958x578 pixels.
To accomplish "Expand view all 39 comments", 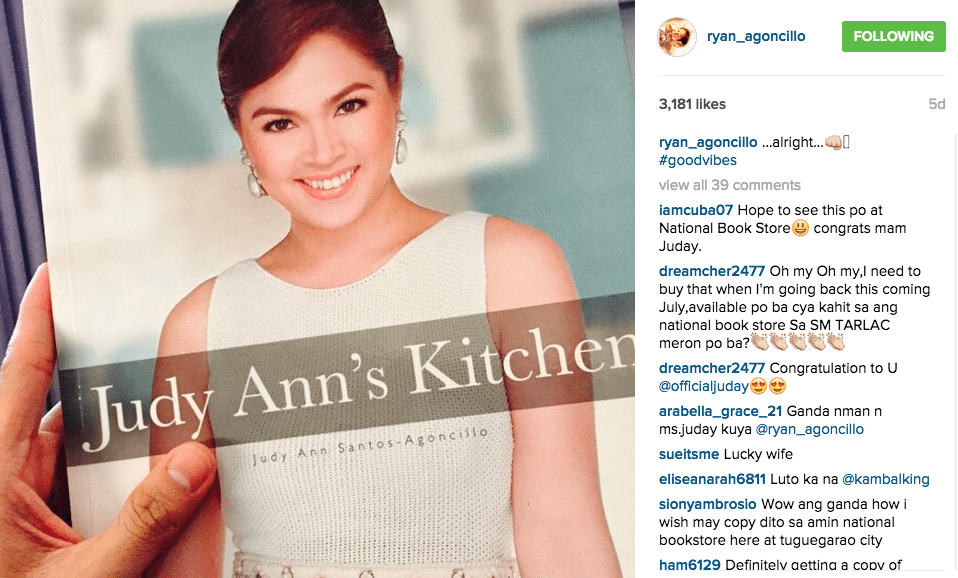I will (x=729, y=185).
